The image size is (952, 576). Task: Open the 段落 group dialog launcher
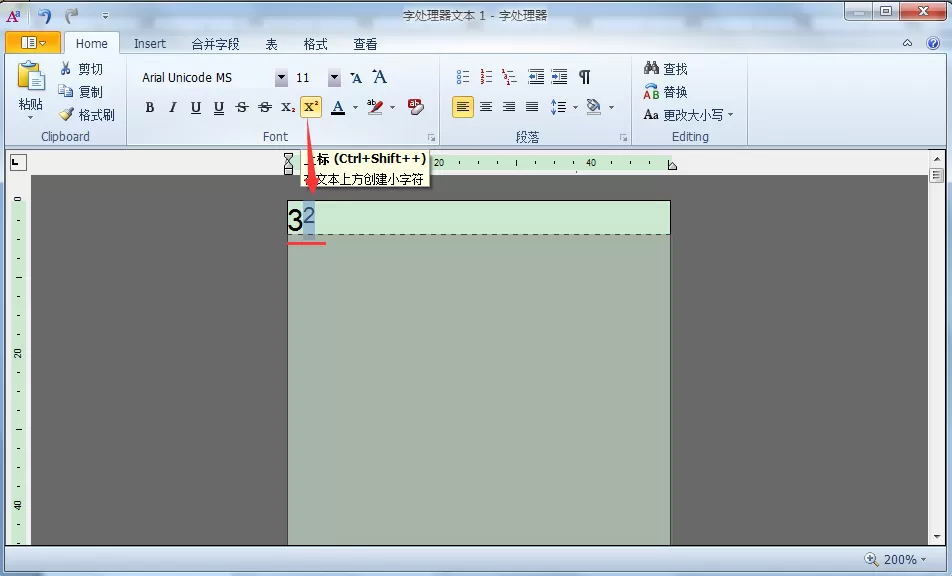click(x=624, y=138)
